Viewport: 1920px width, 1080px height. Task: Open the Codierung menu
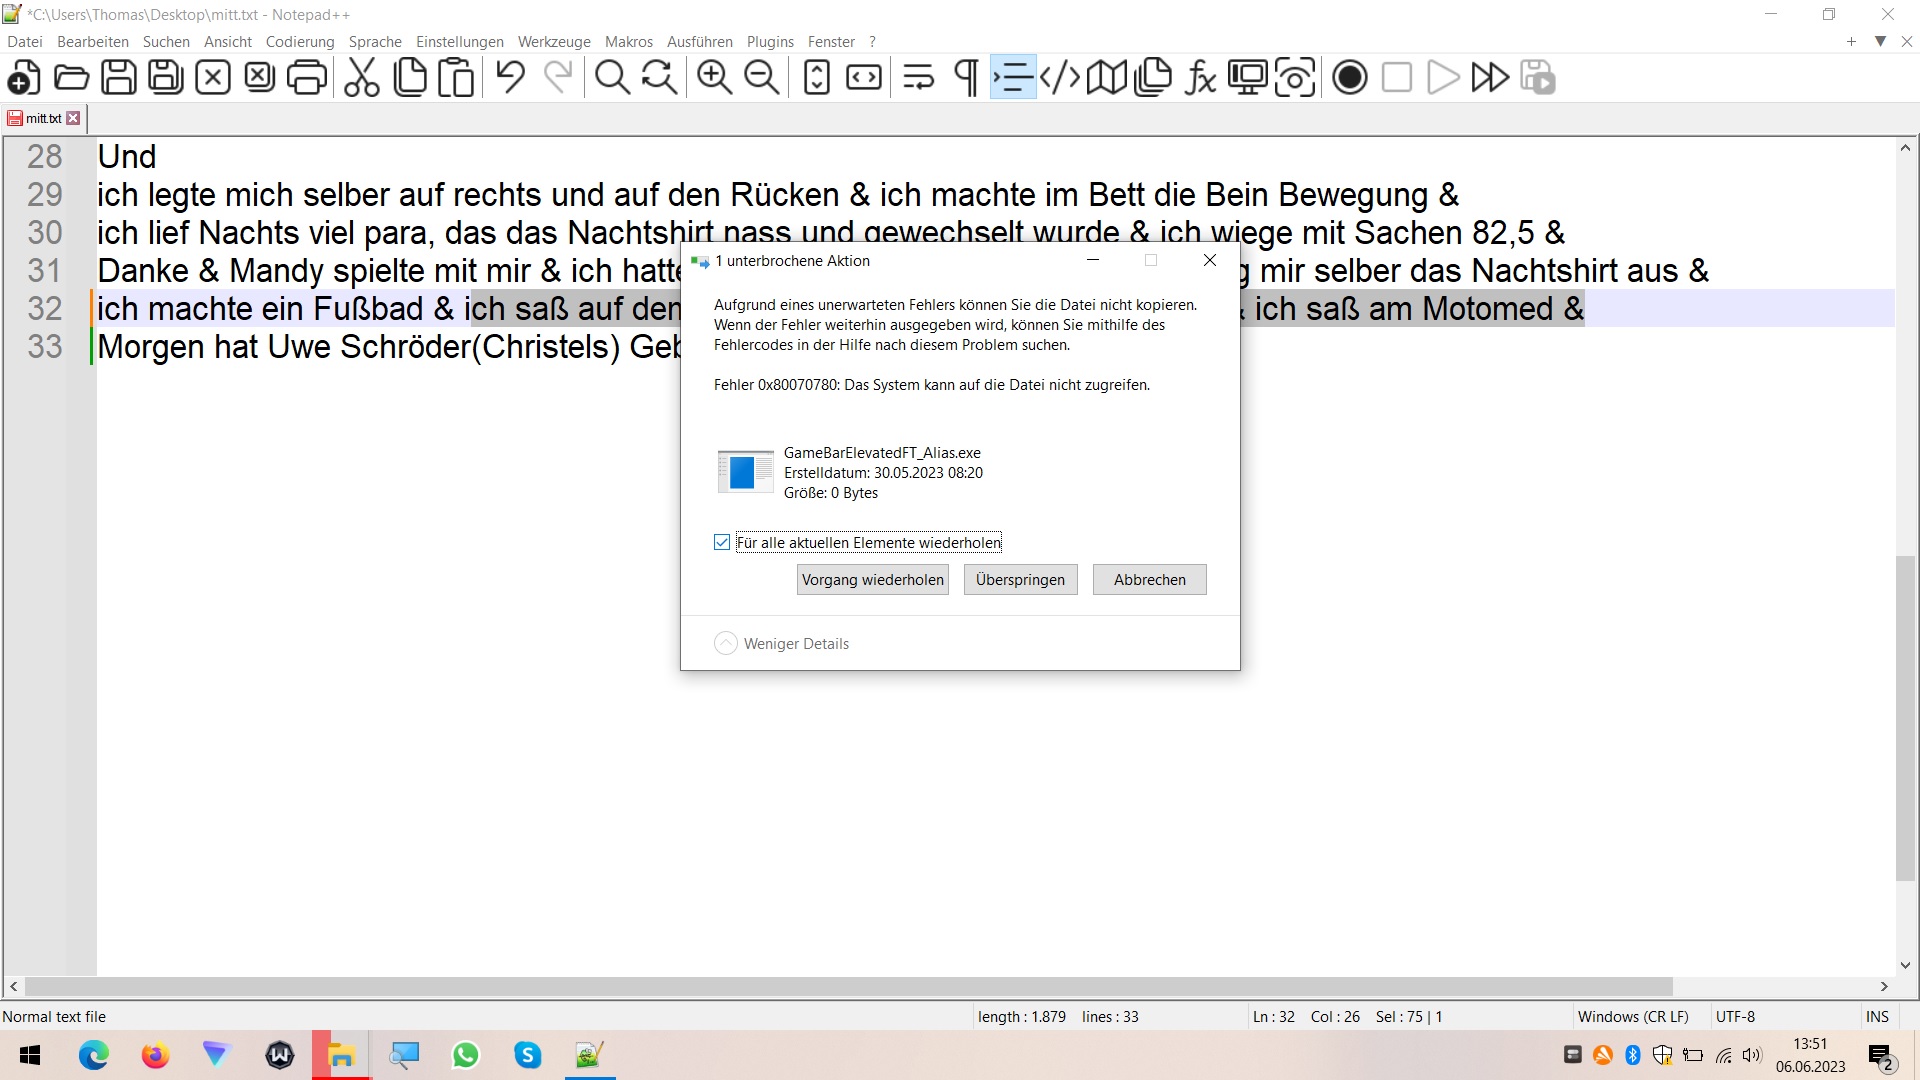pos(299,42)
